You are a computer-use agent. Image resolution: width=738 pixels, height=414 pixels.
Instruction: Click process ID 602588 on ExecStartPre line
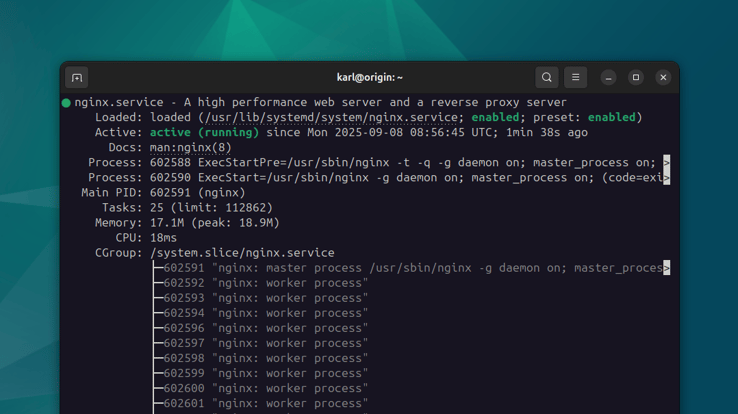170,163
